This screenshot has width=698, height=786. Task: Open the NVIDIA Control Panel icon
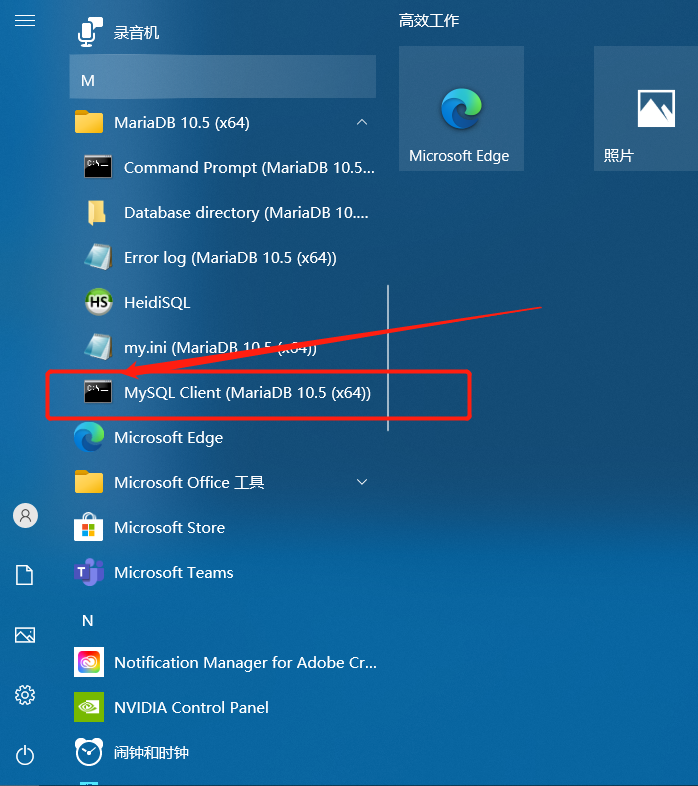(x=89, y=707)
